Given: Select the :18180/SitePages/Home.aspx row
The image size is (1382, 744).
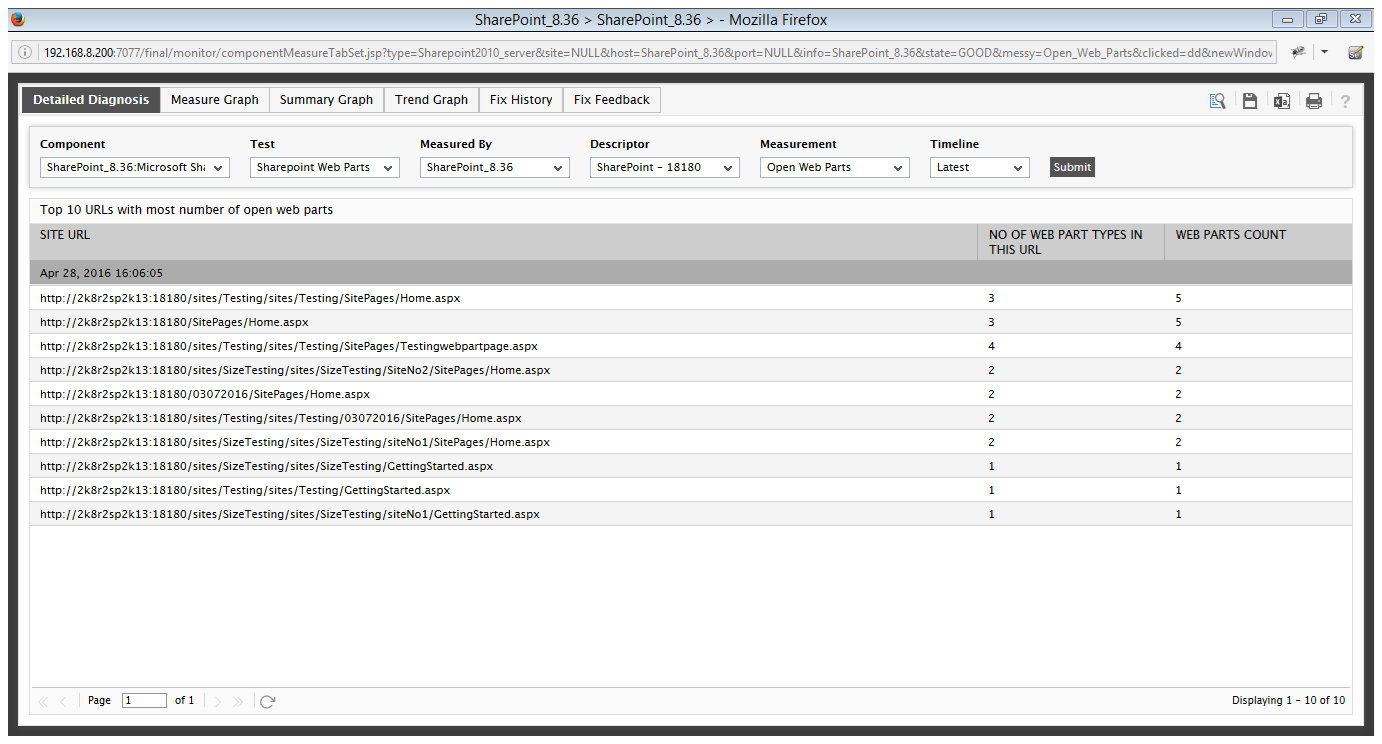Looking at the screenshot, I should pyautogui.click(x=691, y=322).
